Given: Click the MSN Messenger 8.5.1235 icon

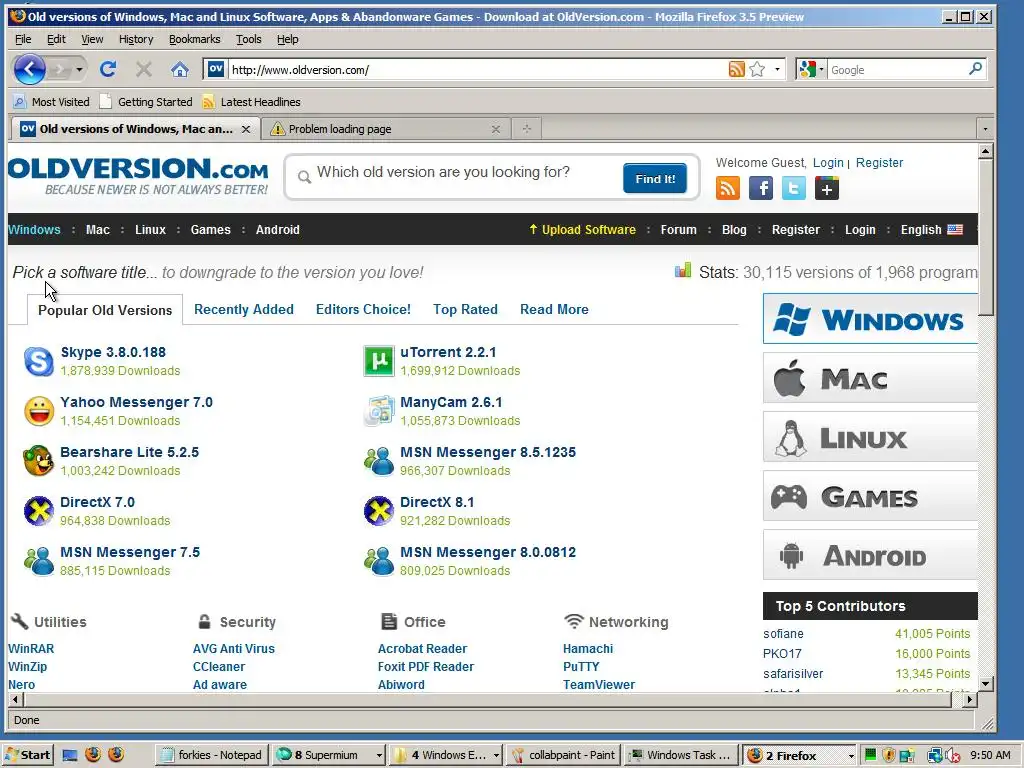Looking at the screenshot, I should 379,461.
